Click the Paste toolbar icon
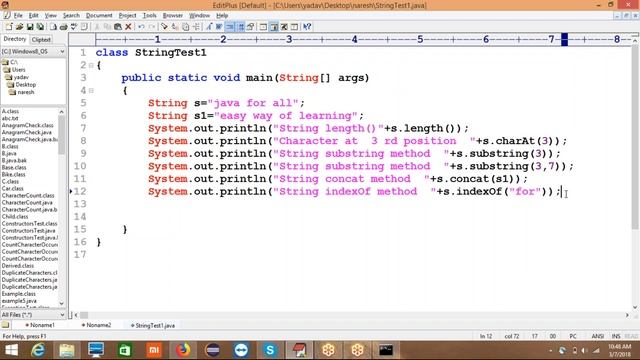The image size is (640, 360). (118, 27)
